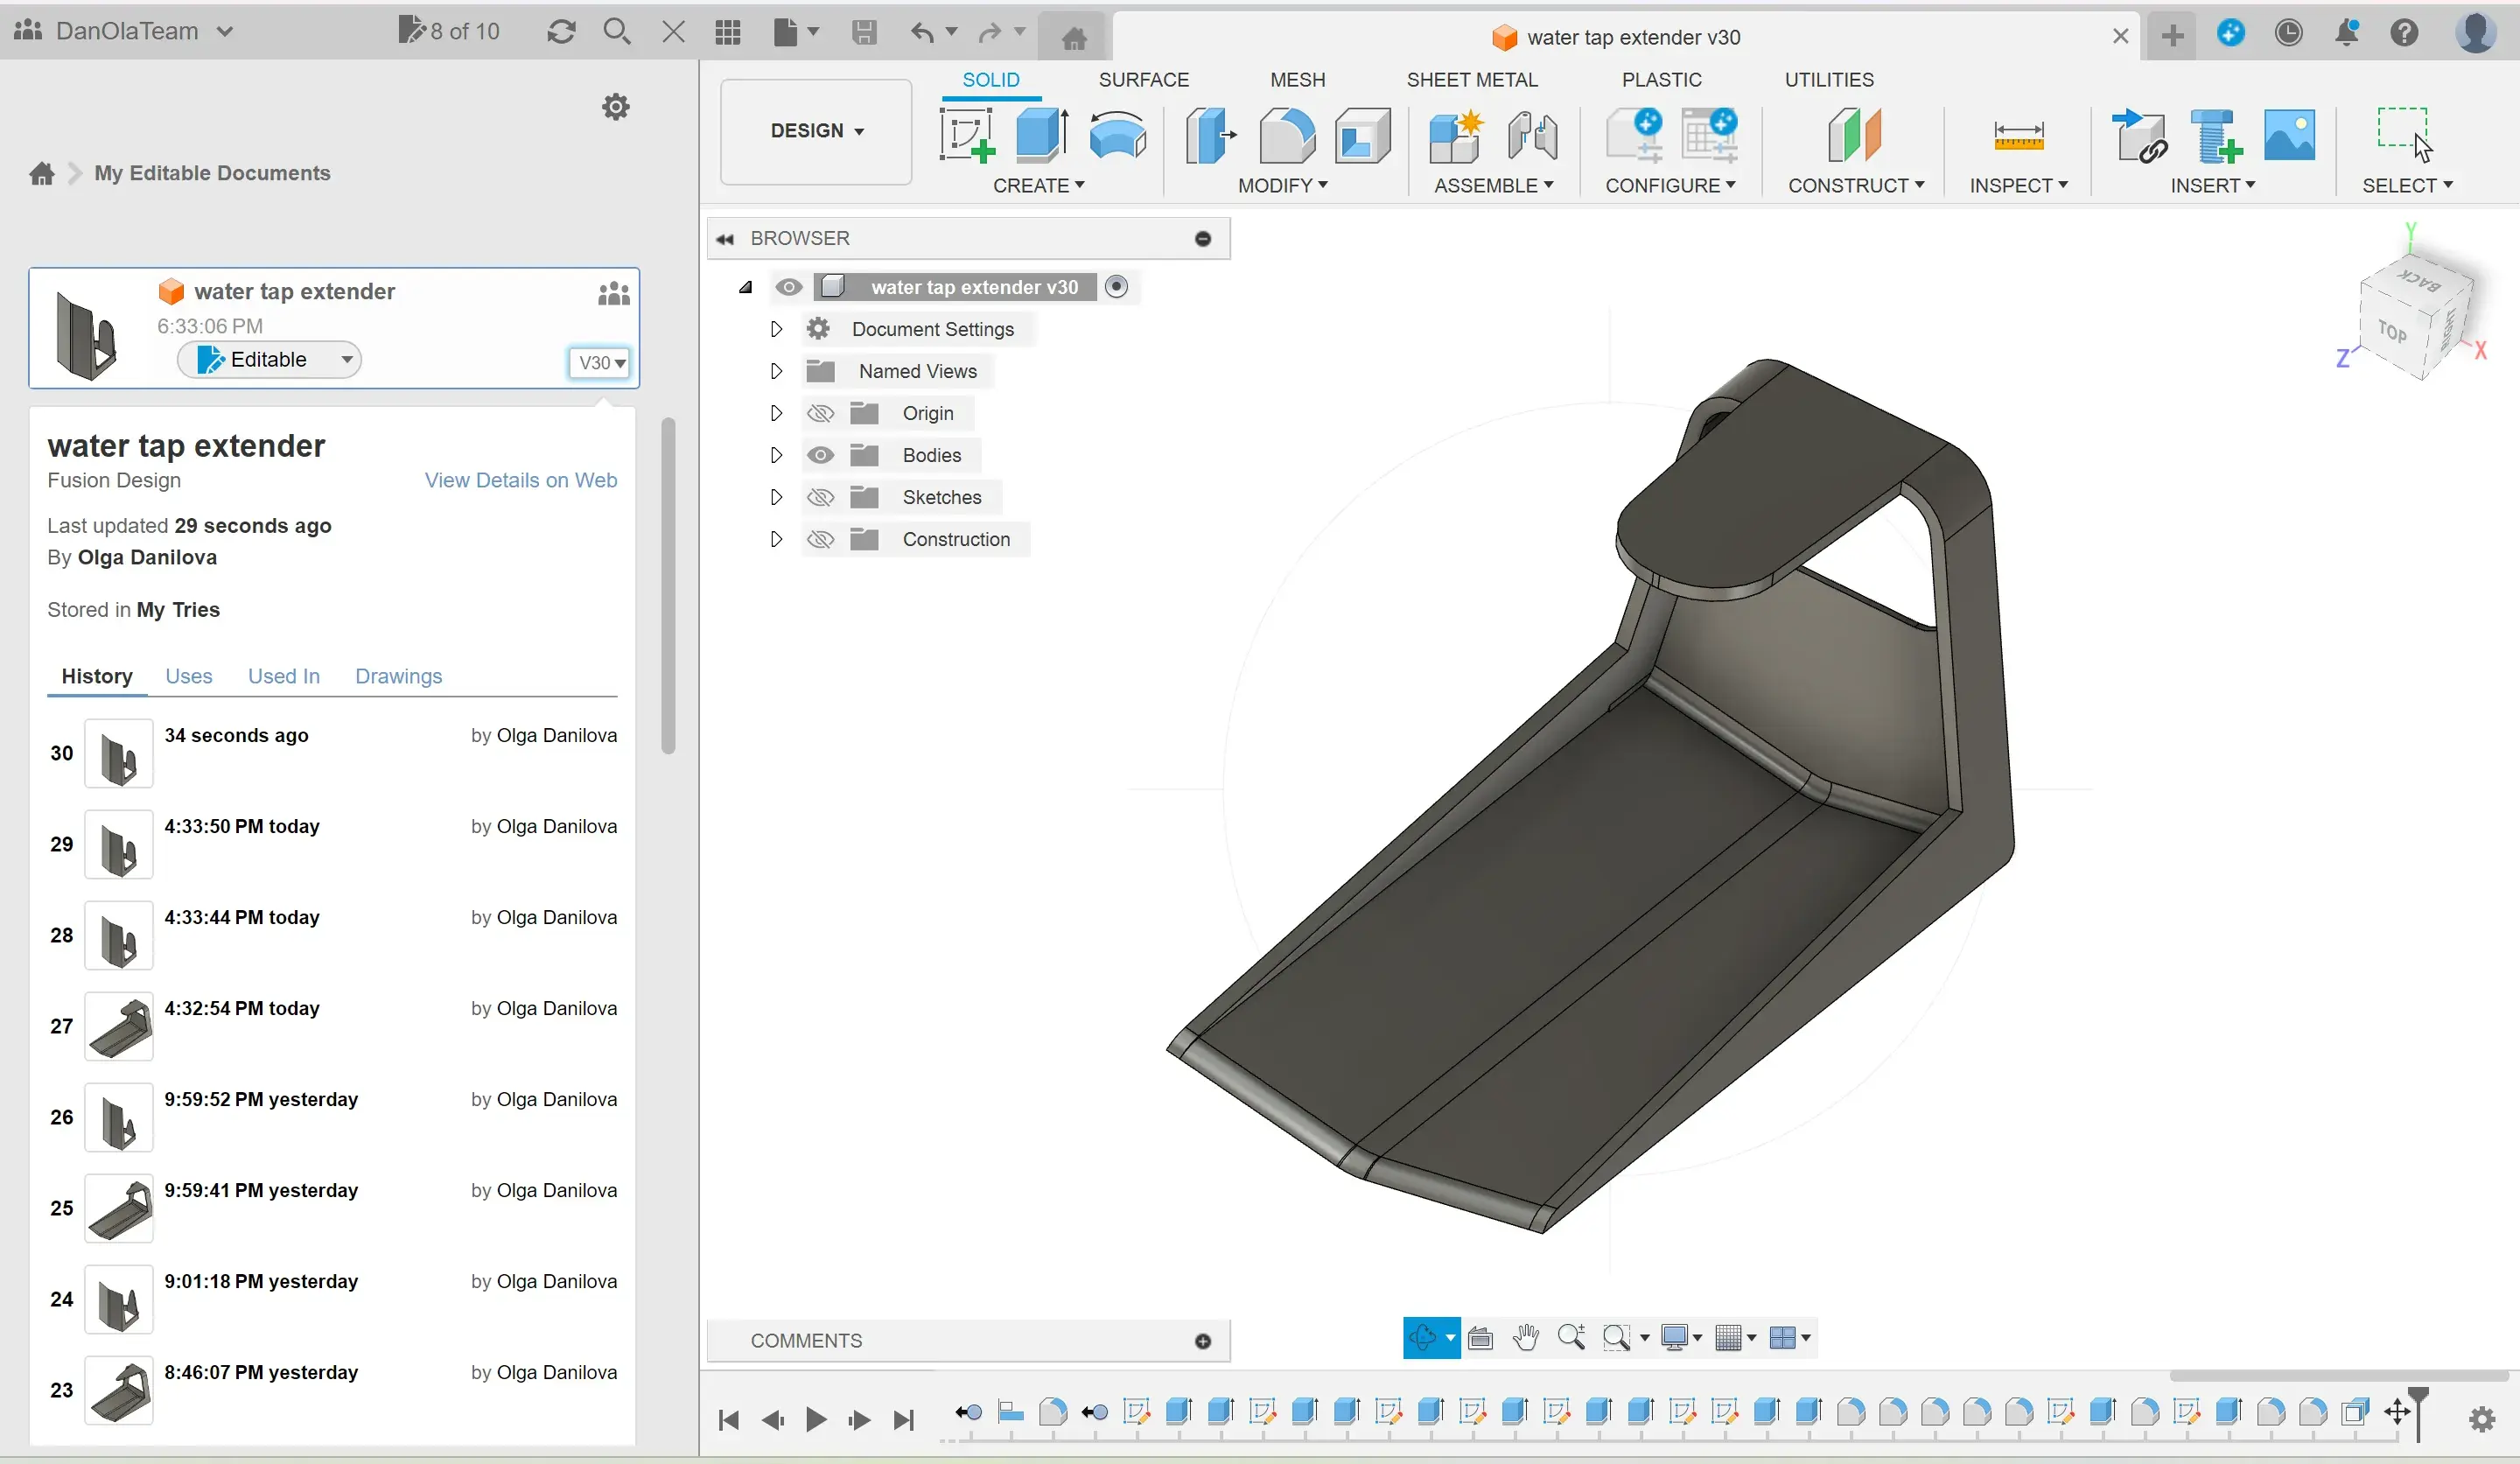Click the home breadcrumb icon
The height and width of the screenshot is (1464, 2520).
point(42,173)
